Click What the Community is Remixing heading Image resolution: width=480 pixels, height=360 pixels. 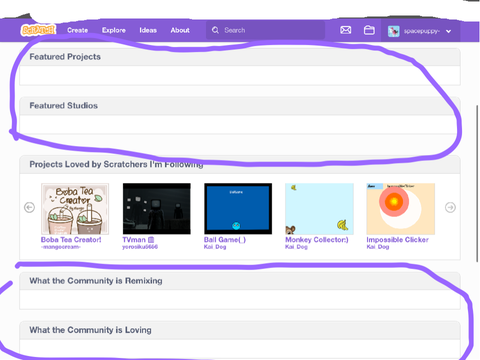click(x=96, y=281)
